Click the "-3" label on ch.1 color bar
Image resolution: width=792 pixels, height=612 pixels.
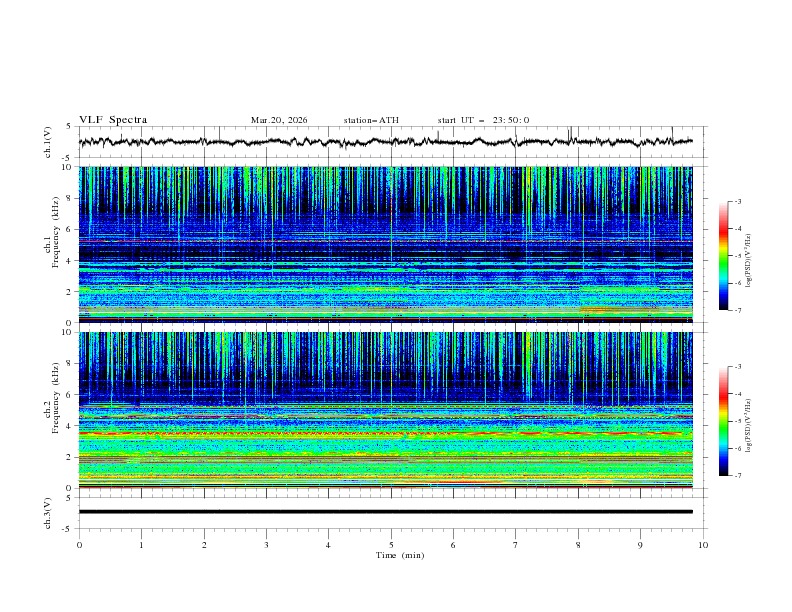coord(738,201)
